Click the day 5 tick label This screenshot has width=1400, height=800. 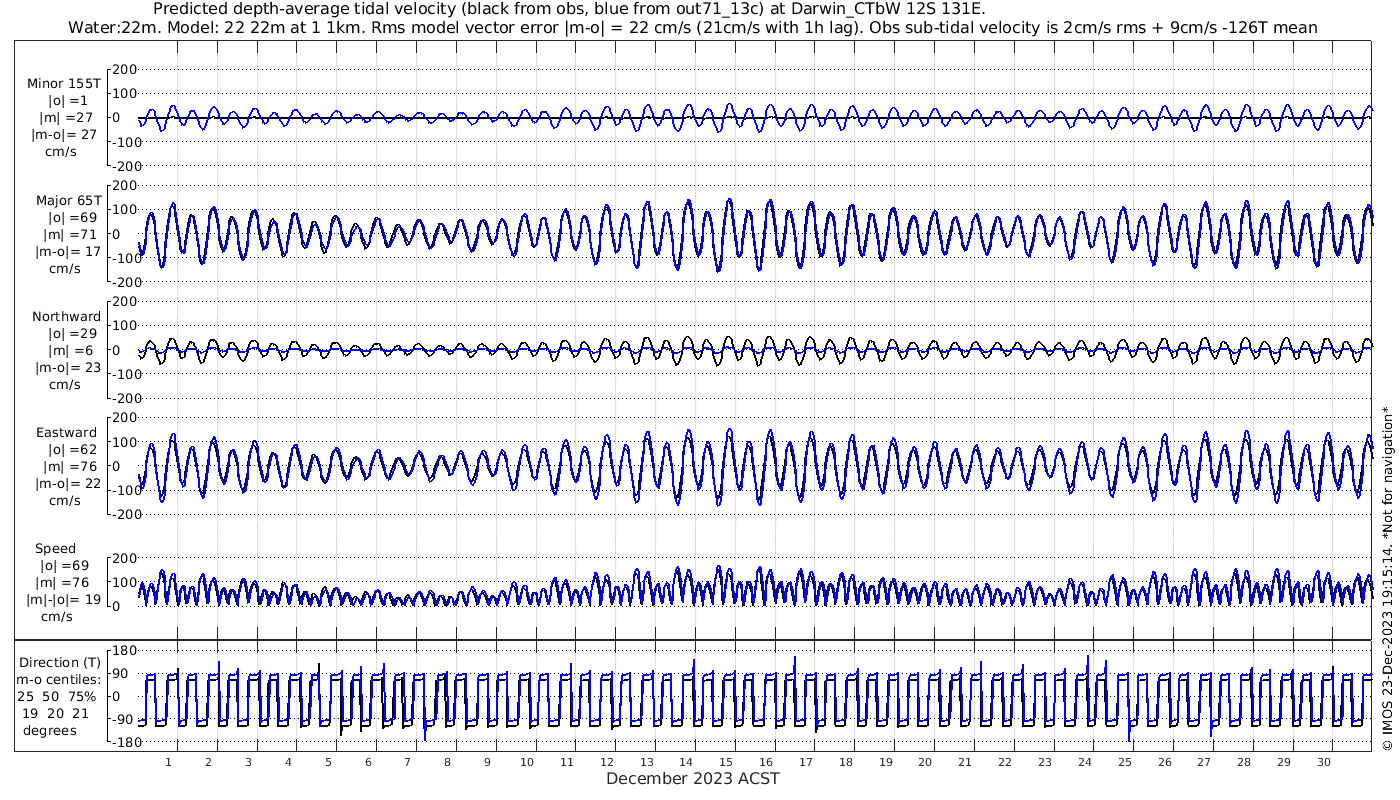pos(328,762)
